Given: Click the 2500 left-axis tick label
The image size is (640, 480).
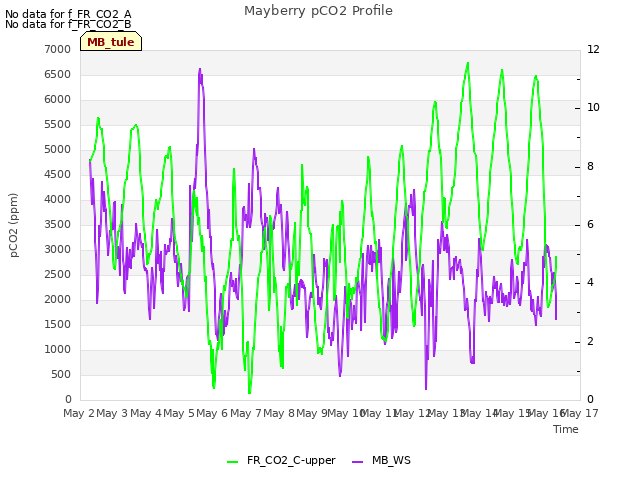Looking at the screenshot, I should [58, 274].
